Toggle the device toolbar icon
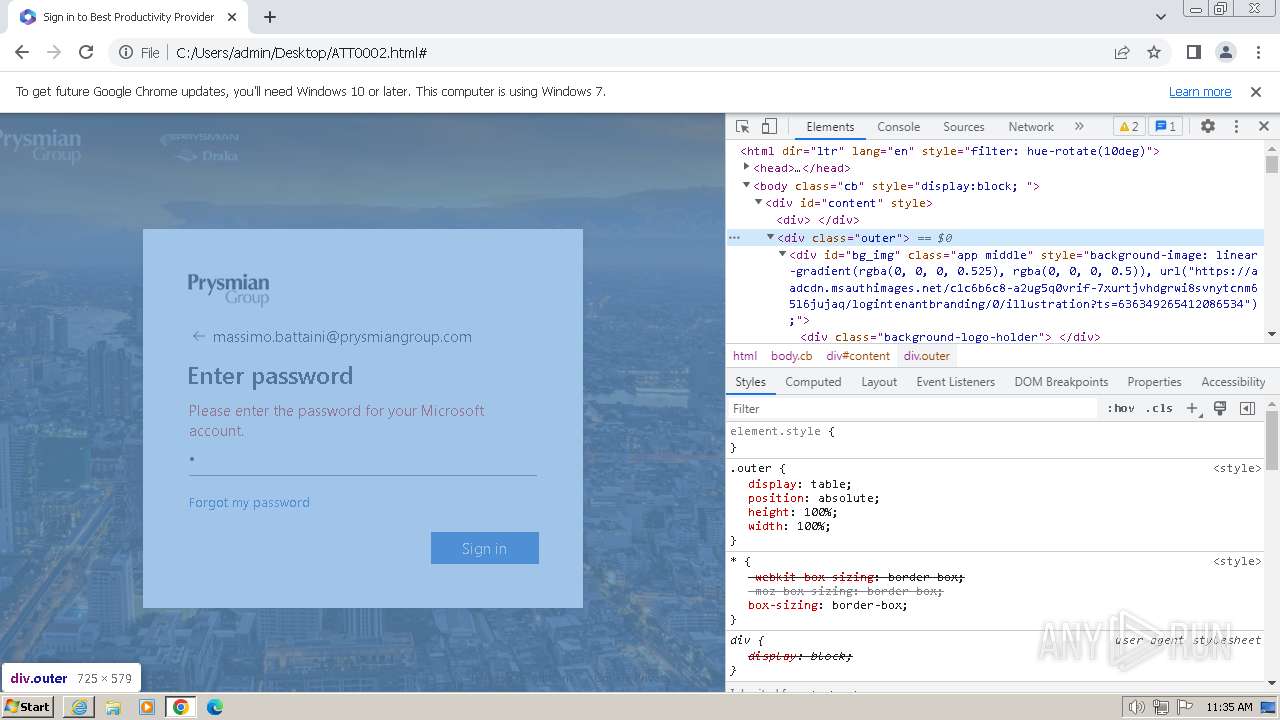This screenshot has width=1280, height=720. point(769,127)
